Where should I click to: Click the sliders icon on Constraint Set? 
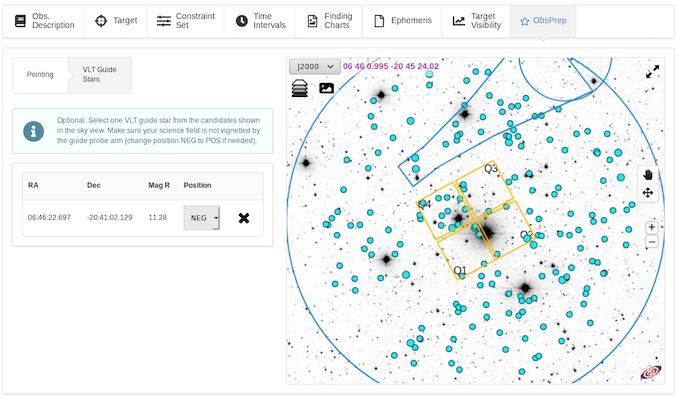click(164, 21)
